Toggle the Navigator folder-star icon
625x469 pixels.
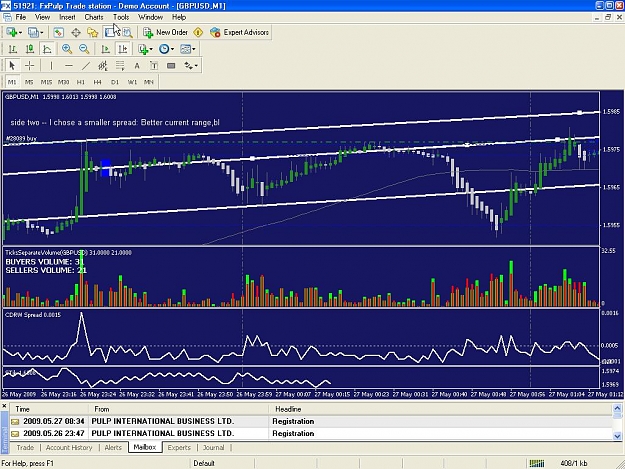[92, 32]
